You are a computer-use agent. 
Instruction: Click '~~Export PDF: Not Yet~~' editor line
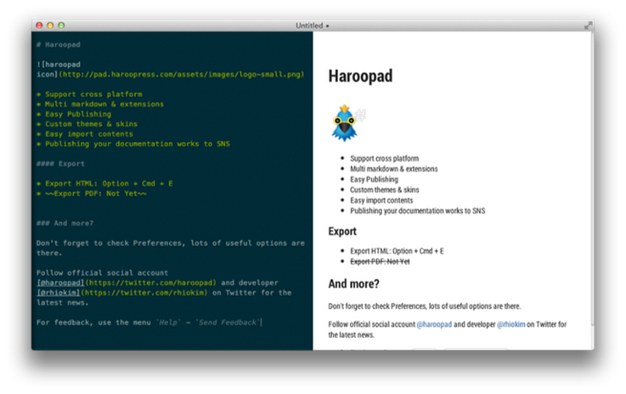coord(91,194)
